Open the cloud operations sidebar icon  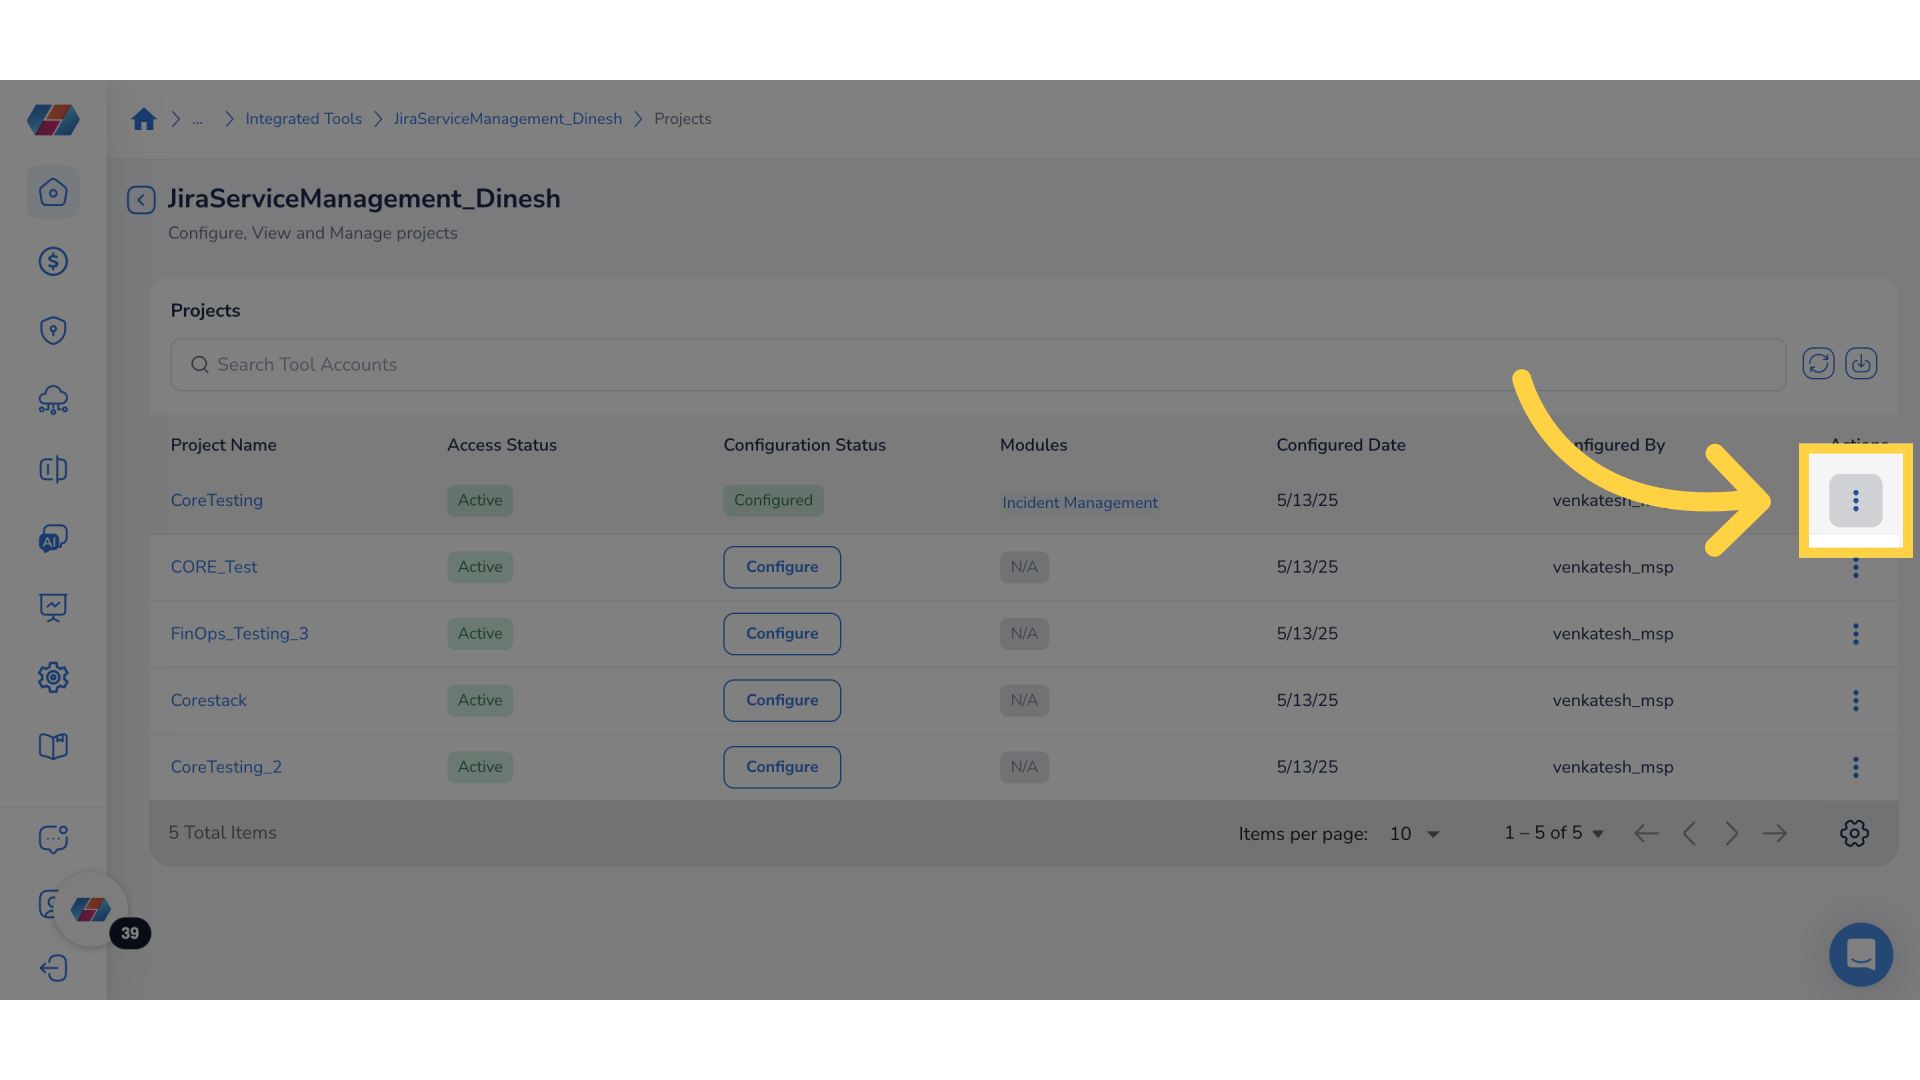(x=53, y=400)
